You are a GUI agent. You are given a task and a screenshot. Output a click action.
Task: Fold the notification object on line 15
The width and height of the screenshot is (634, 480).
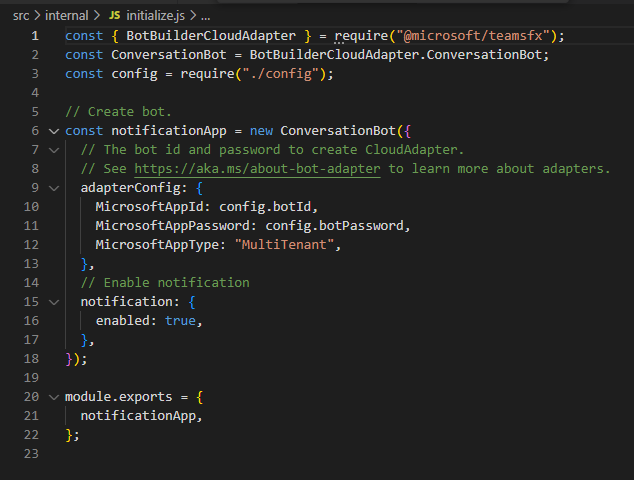(x=54, y=302)
